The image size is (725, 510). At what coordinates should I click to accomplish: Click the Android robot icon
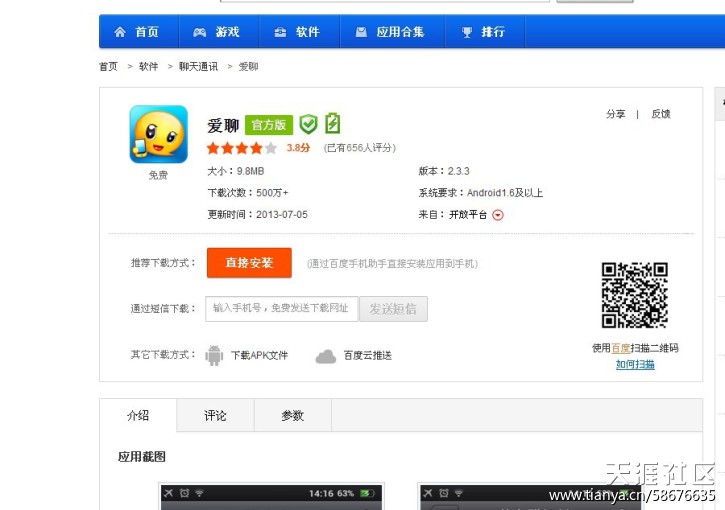pyautogui.click(x=214, y=356)
